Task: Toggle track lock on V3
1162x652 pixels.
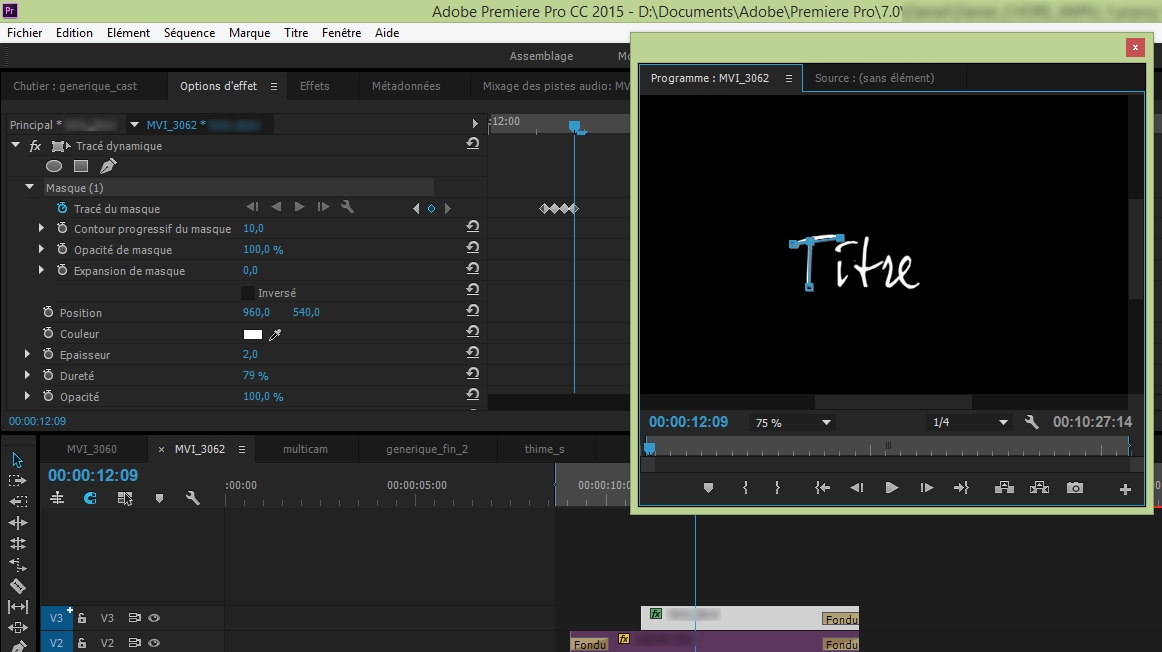Action: (x=82, y=618)
